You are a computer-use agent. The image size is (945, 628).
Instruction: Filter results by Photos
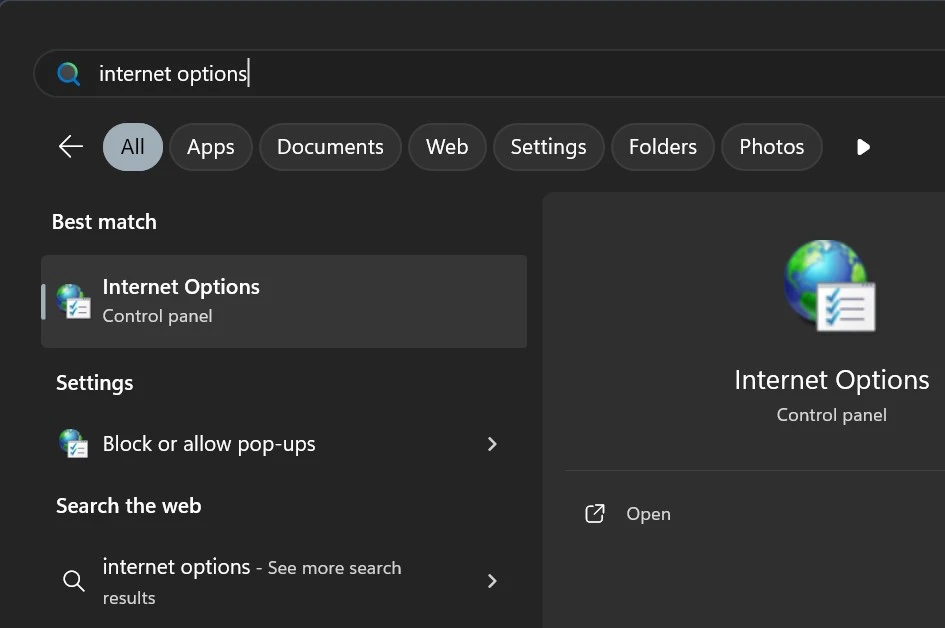point(771,146)
